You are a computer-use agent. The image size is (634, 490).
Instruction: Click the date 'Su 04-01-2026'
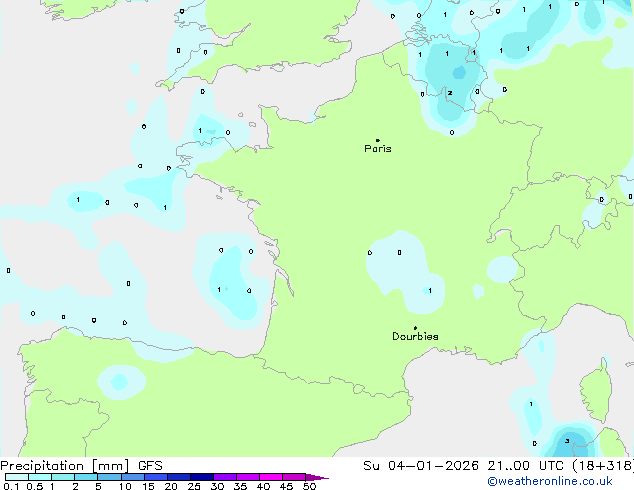click(421, 466)
